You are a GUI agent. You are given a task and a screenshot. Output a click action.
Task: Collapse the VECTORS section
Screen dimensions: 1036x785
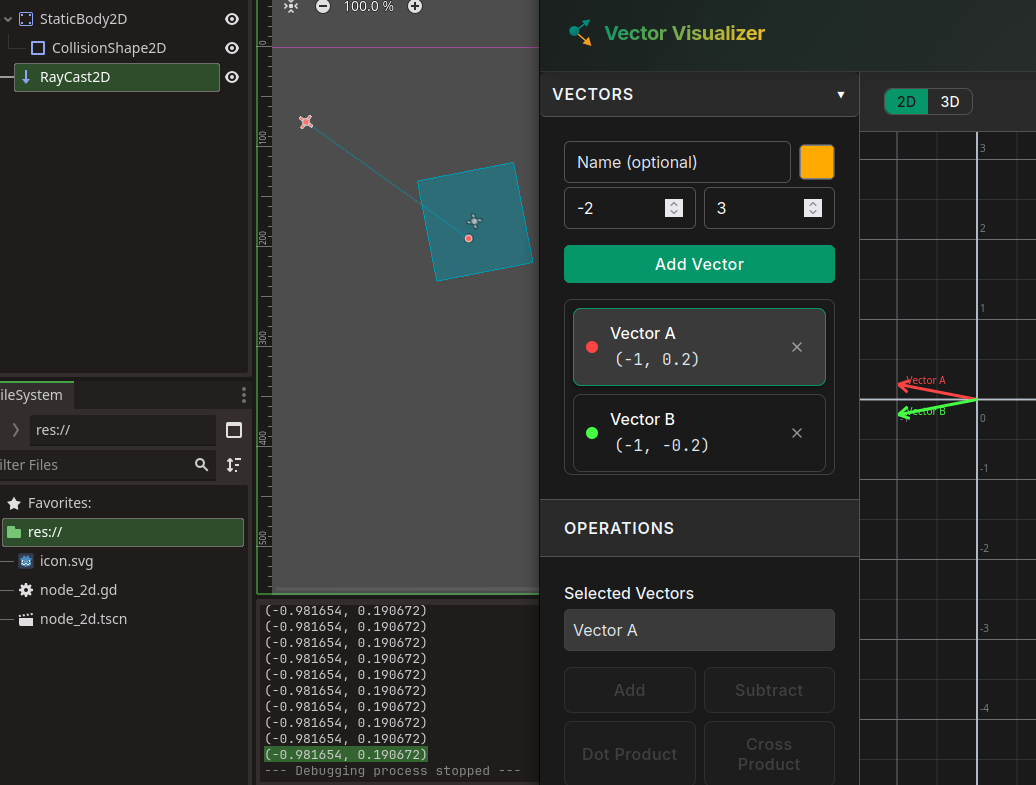coord(840,95)
